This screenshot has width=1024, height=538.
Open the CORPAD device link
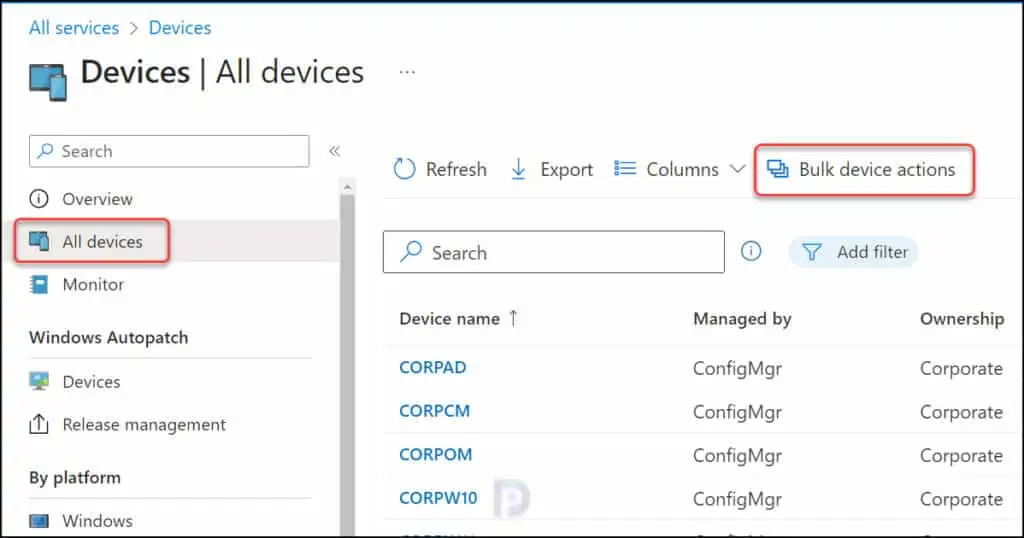point(432,368)
